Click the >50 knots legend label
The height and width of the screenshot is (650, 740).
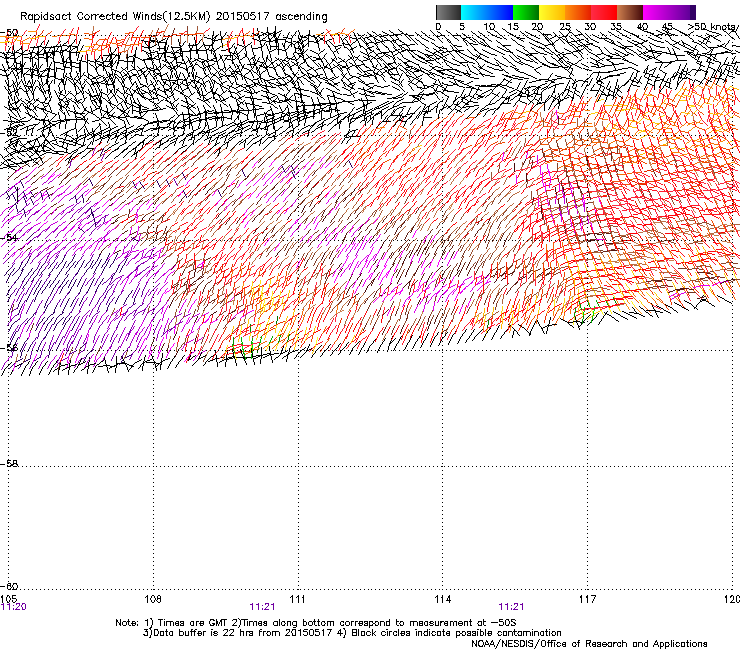(x=713, y=27)
